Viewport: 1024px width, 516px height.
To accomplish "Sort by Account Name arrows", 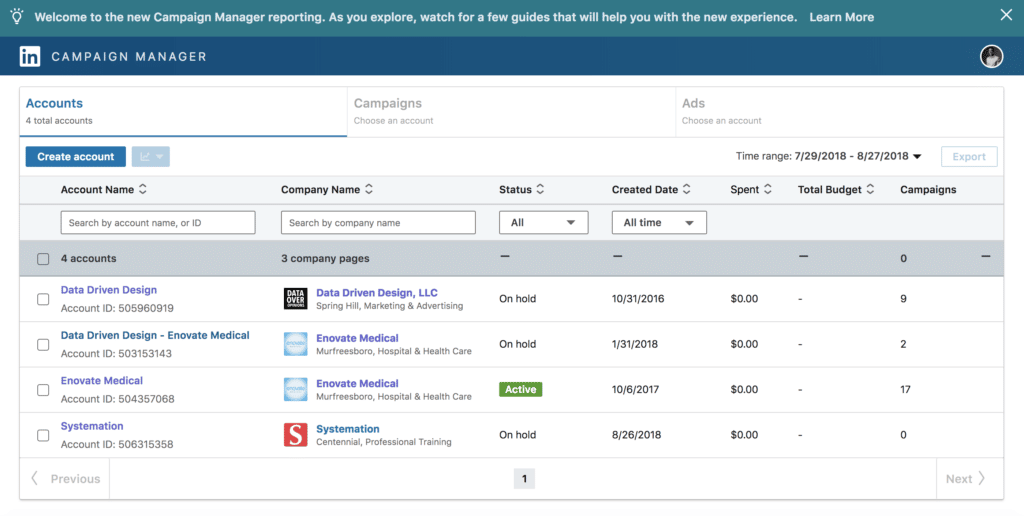I will pyautogui.click(x=142, y=189).
